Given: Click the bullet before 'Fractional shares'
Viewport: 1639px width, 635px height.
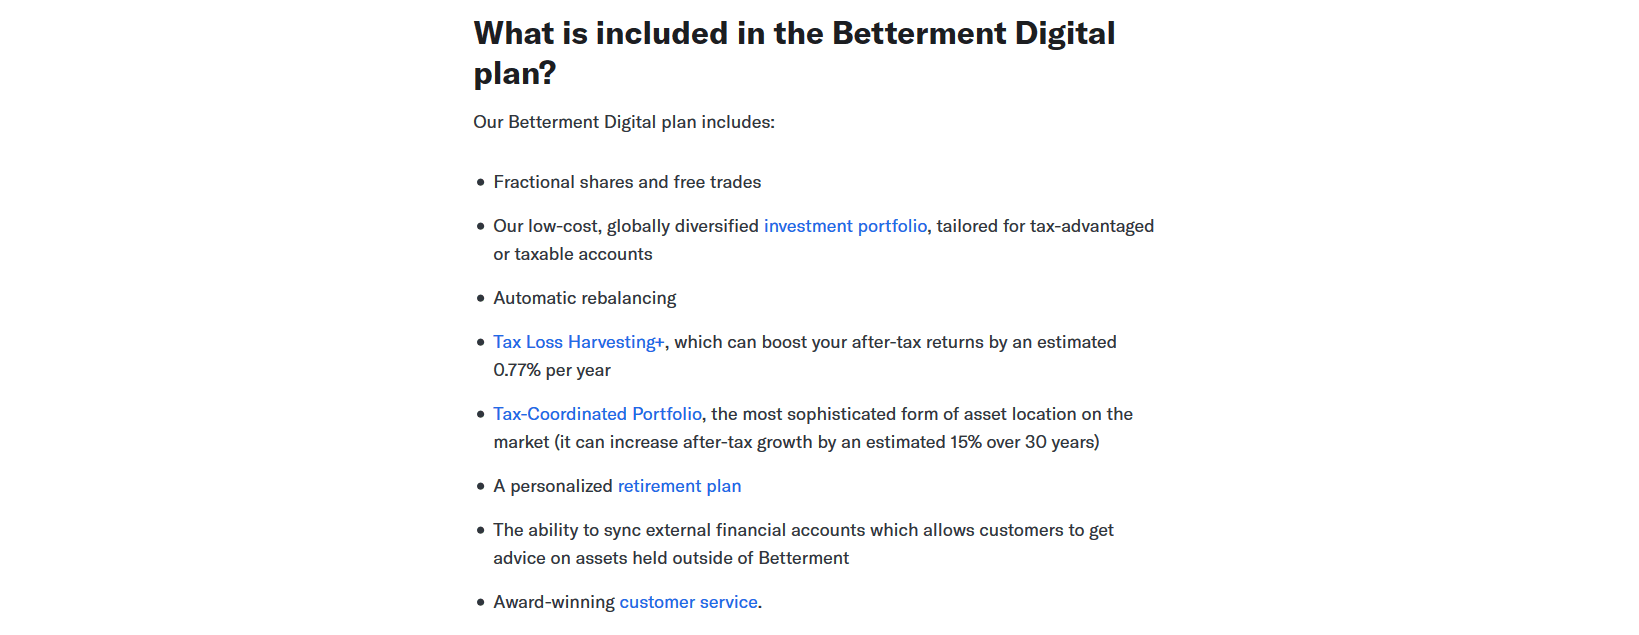Looking at the screenshot, I should click(x=481, y=182).
